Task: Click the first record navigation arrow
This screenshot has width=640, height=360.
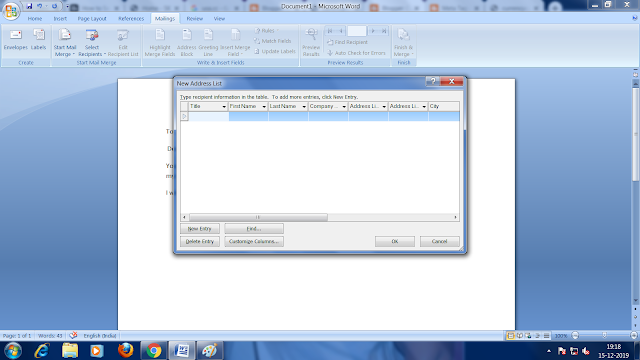Action: coord(330,31)
